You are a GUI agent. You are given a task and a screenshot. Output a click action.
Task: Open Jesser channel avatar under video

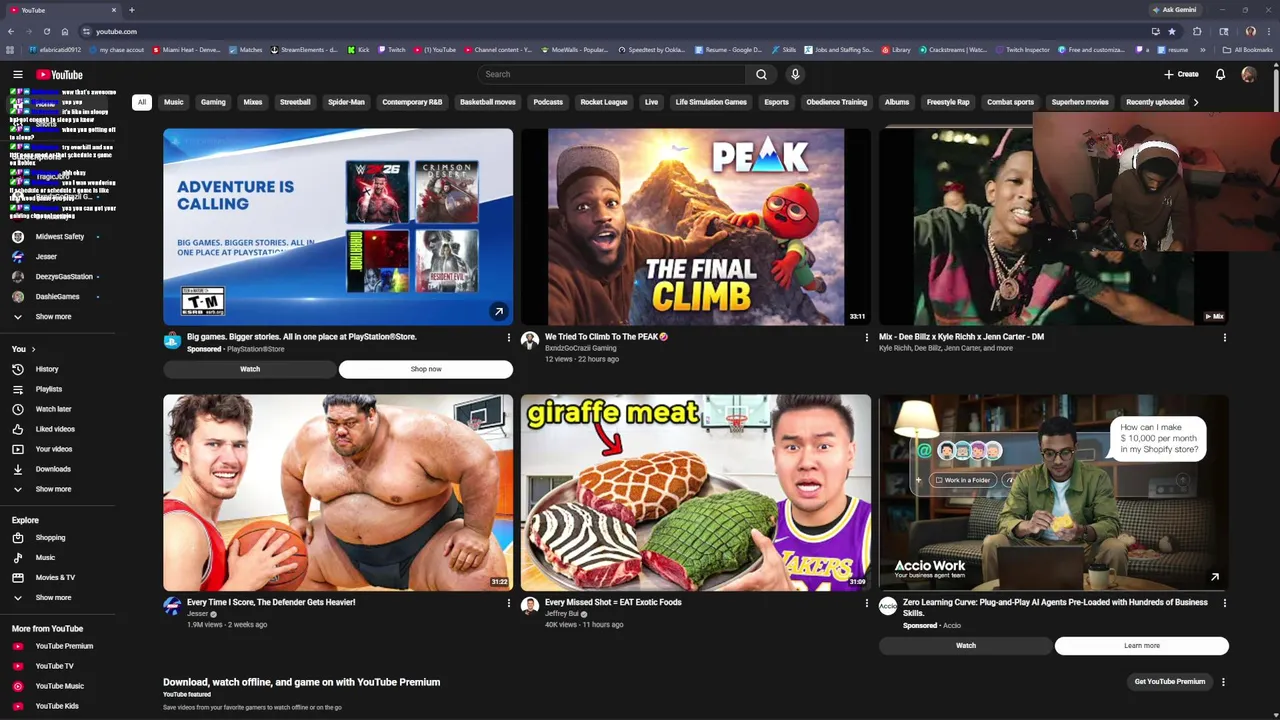coord(172,606)
